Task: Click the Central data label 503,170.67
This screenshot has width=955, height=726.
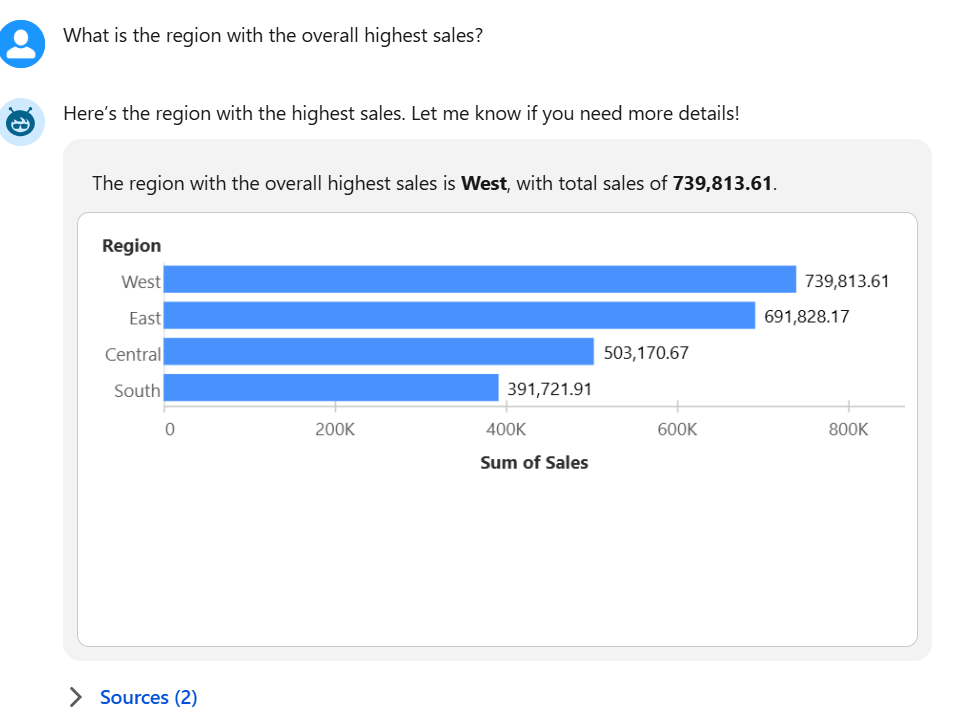Action: (x=646, y=353)
